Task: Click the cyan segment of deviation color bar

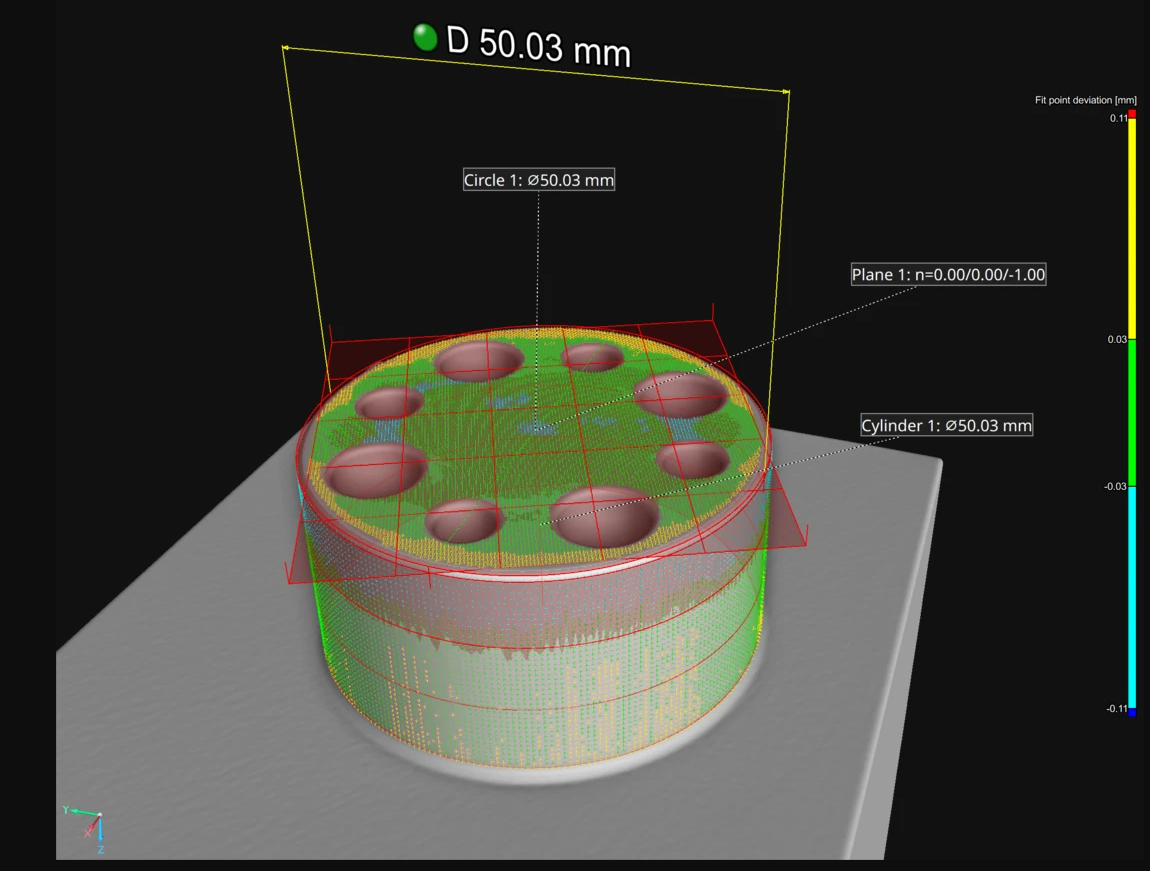Action: [x=1132, y=597]
